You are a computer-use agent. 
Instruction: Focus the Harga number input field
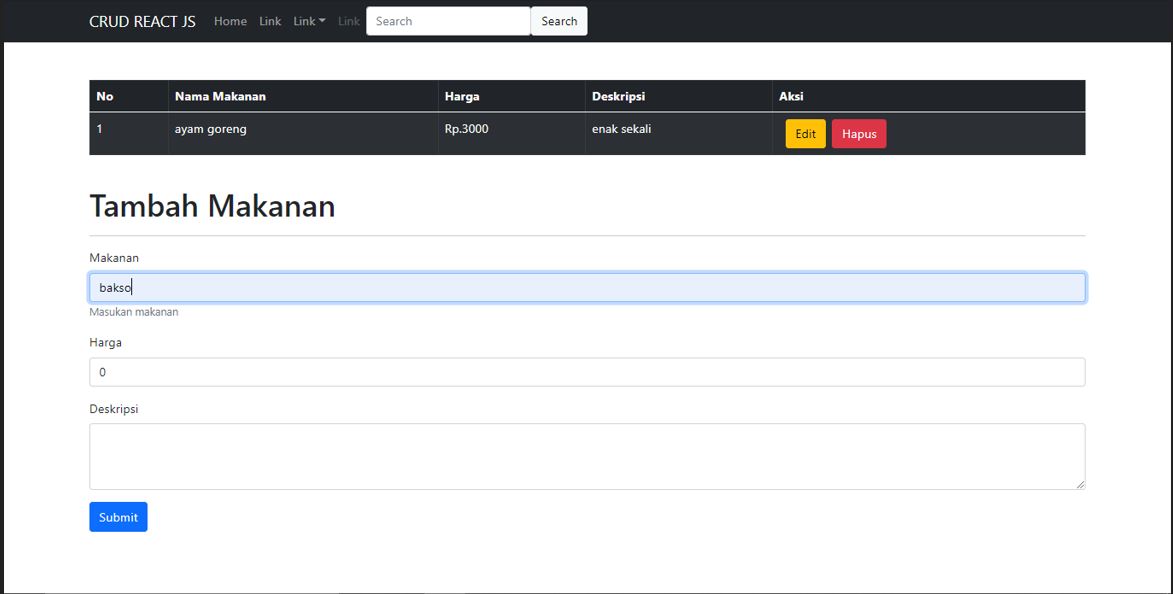[x=587, y=372]
